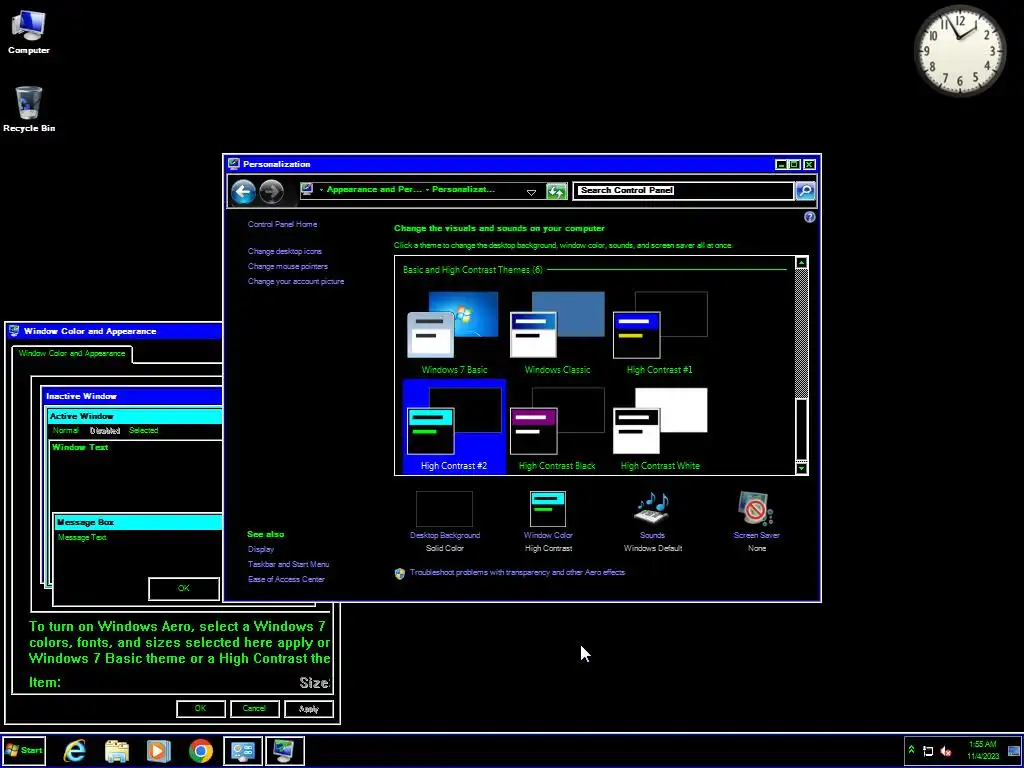Open Taskbar and Start Menu link
Screen dimensions: 1024x768
pos(288,564)
